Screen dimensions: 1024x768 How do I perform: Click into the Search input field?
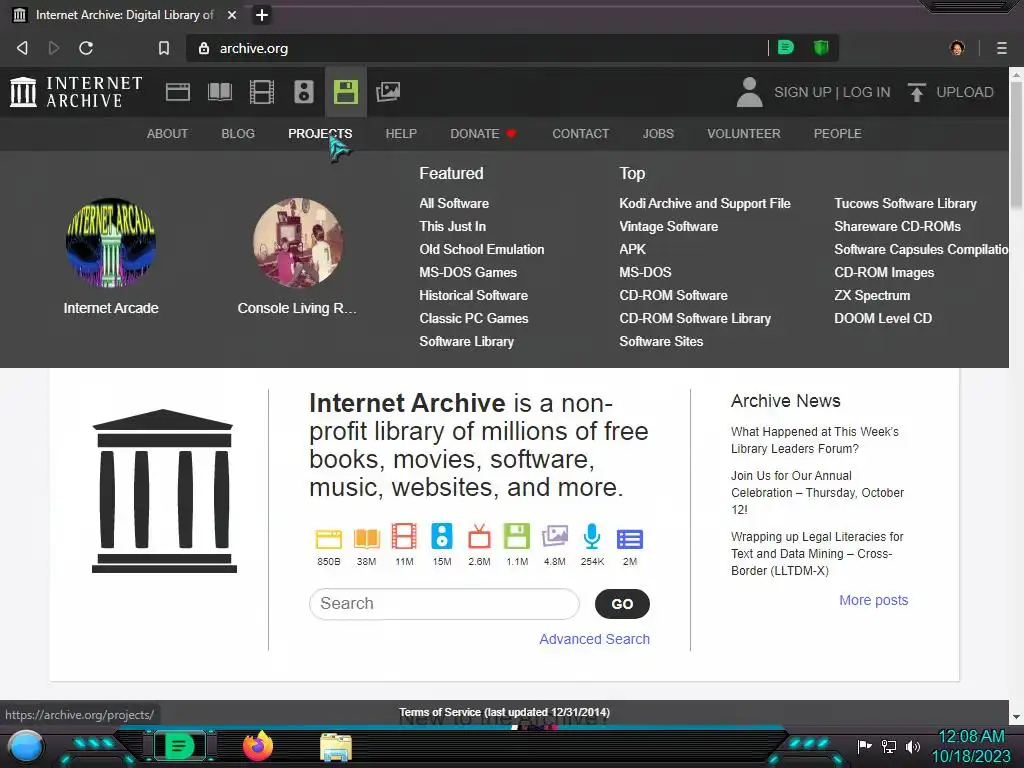(444, 603)
